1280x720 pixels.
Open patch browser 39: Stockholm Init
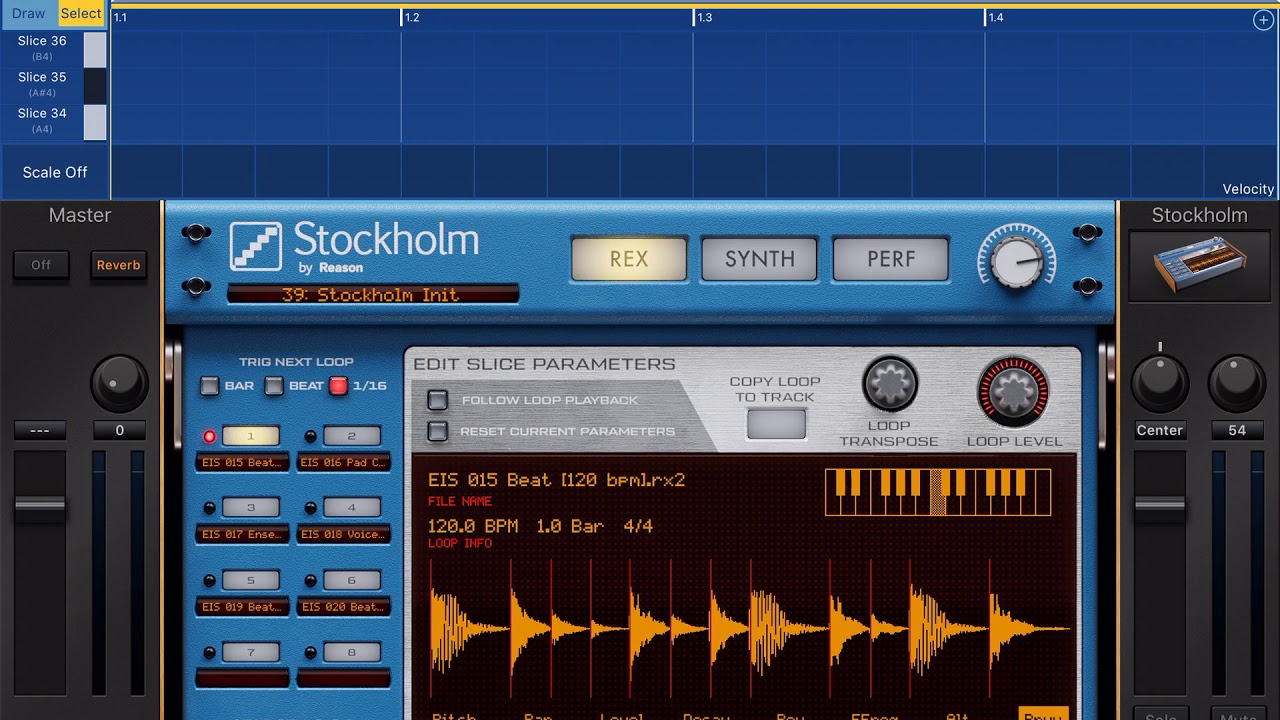(x=372, y=294)
